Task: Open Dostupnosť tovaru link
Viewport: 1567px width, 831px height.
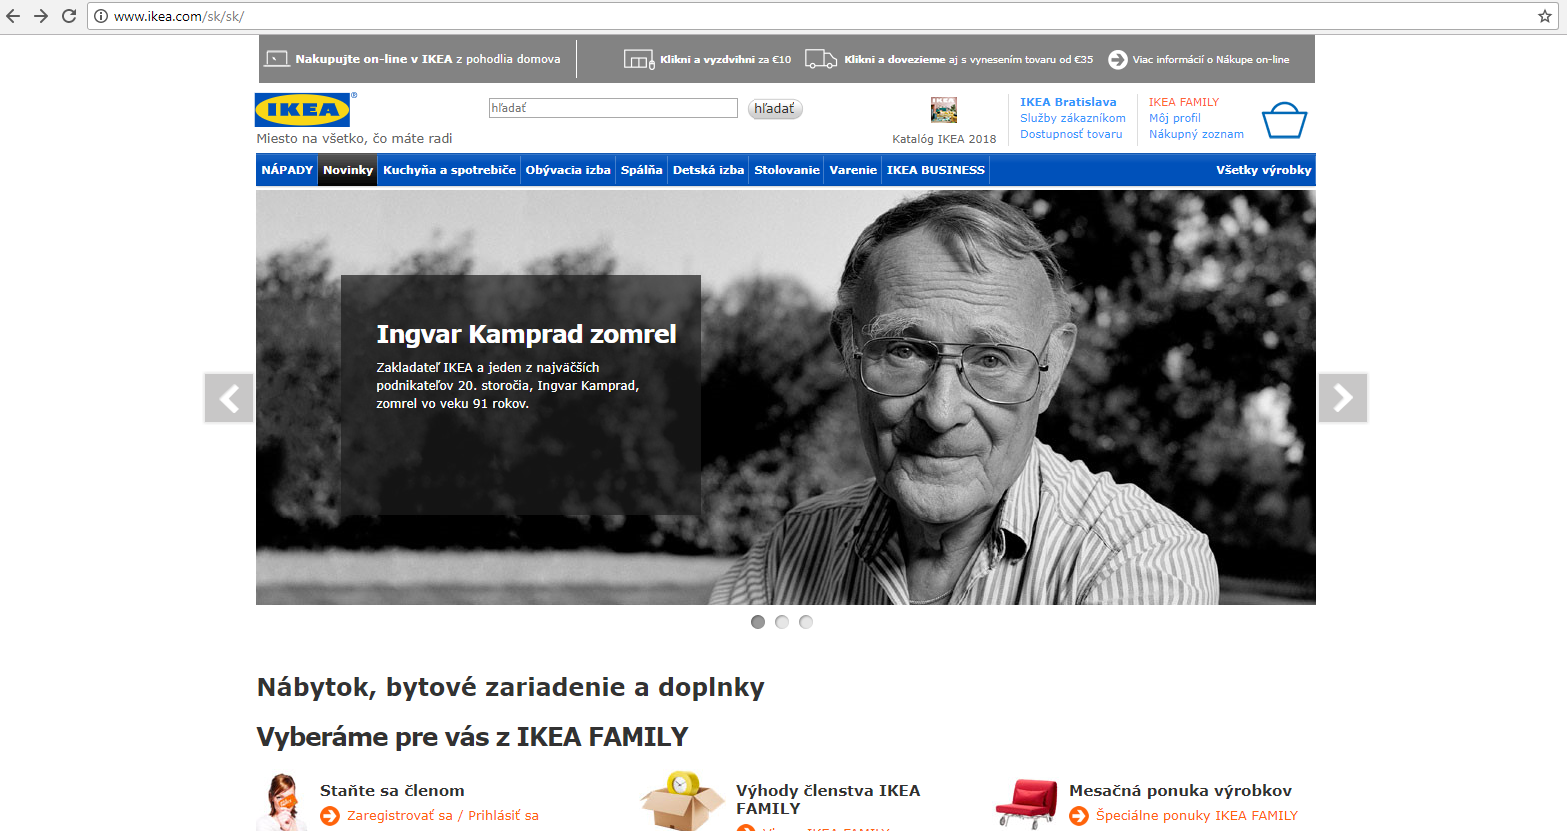Action: tap(1071, 134)
